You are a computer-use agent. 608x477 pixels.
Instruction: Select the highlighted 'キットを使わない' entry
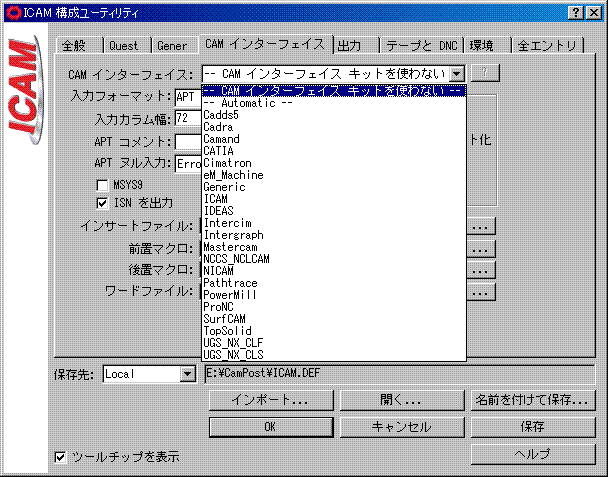pos(334,91)
